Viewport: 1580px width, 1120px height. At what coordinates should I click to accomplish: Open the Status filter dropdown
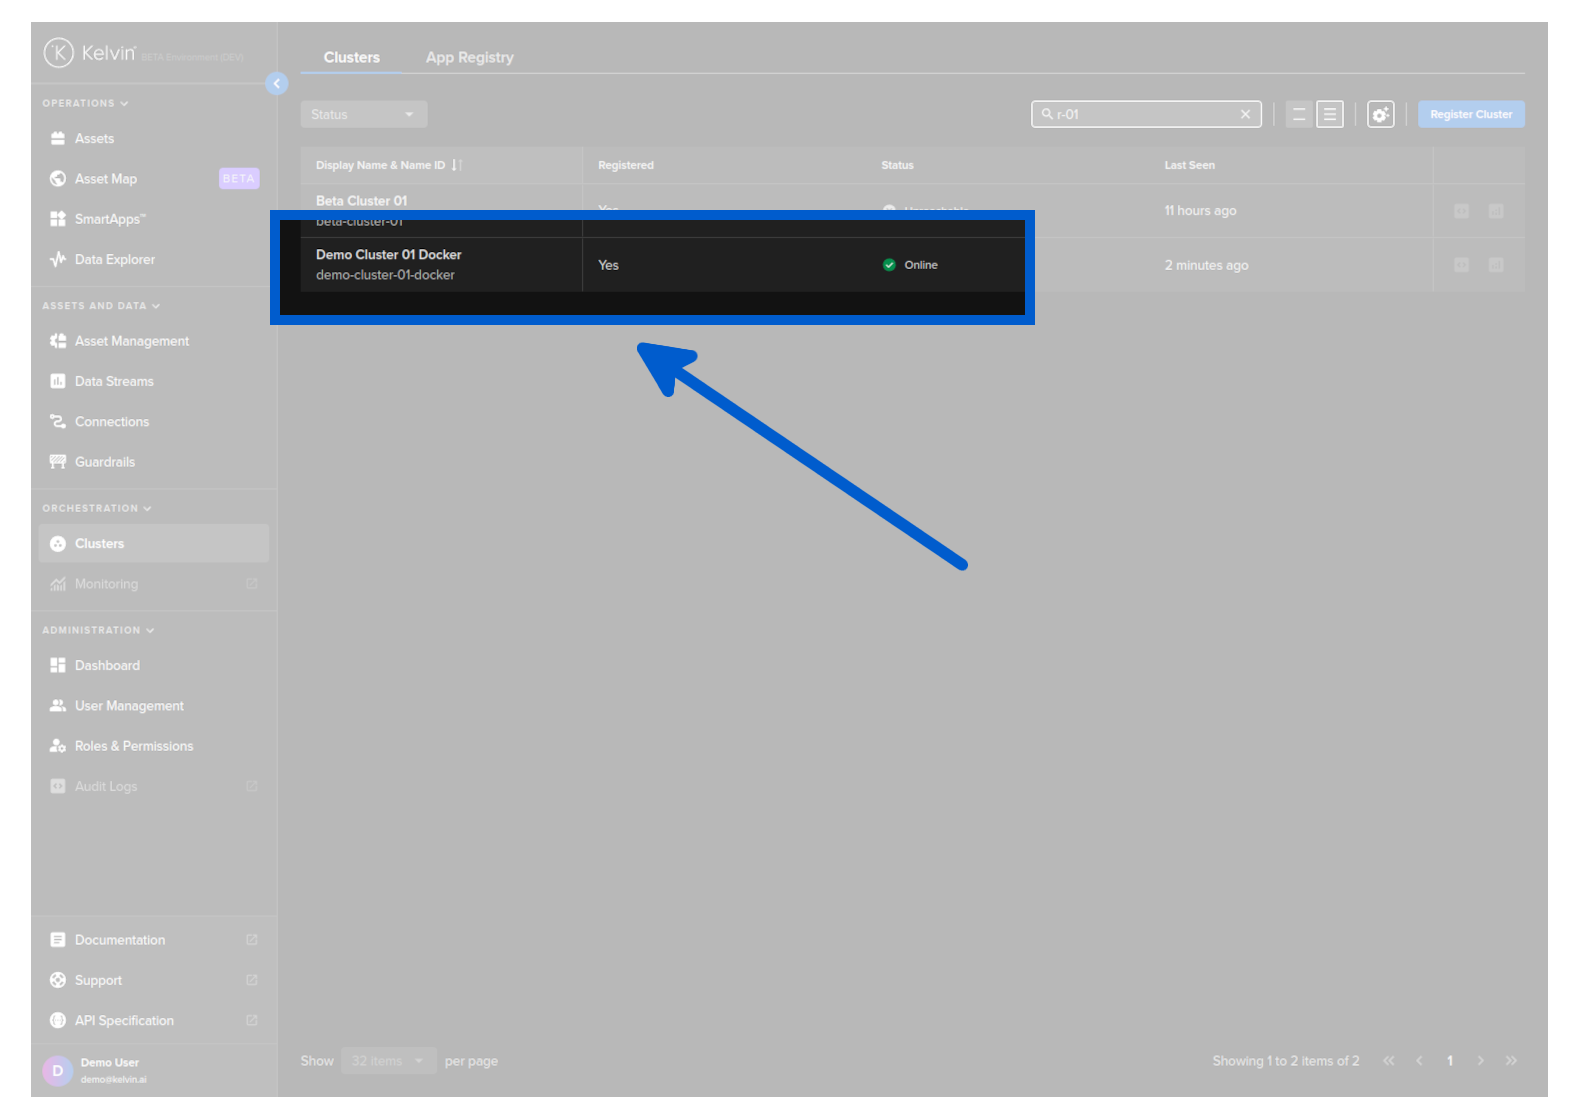(x=363, y=115)
